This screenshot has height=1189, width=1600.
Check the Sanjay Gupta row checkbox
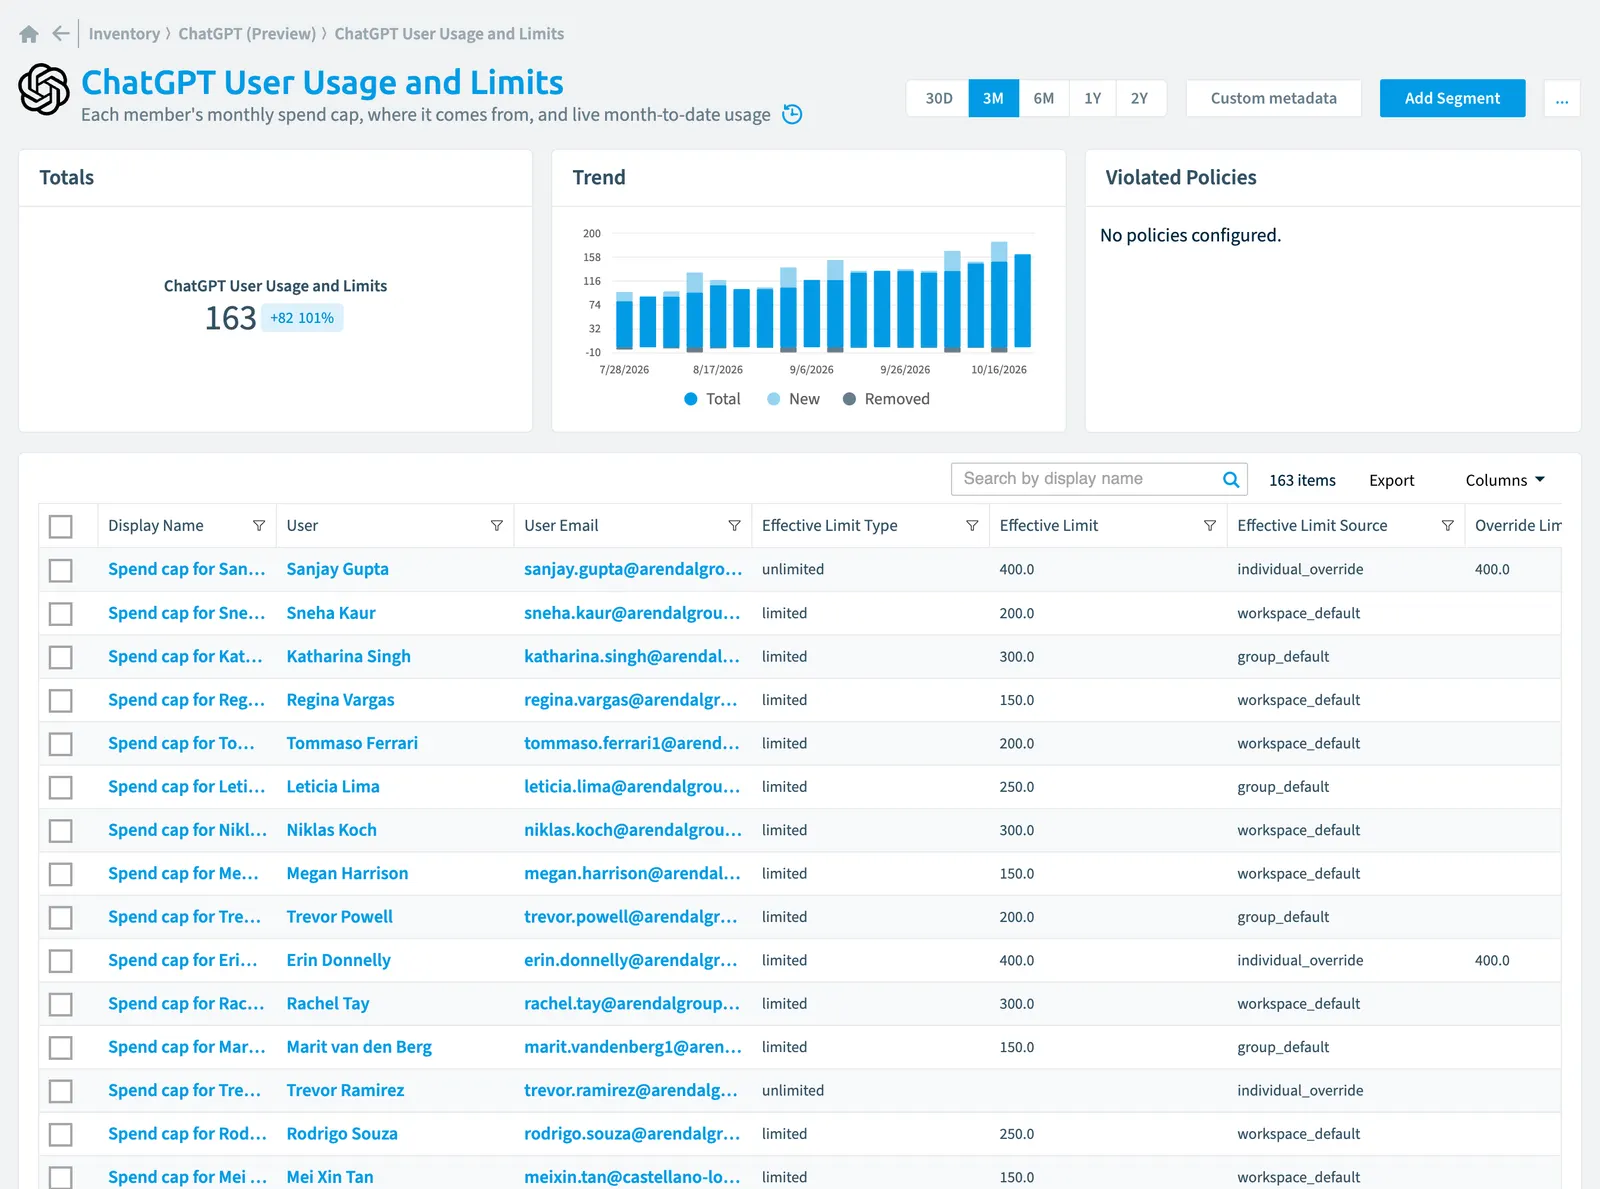click(61, 570)
